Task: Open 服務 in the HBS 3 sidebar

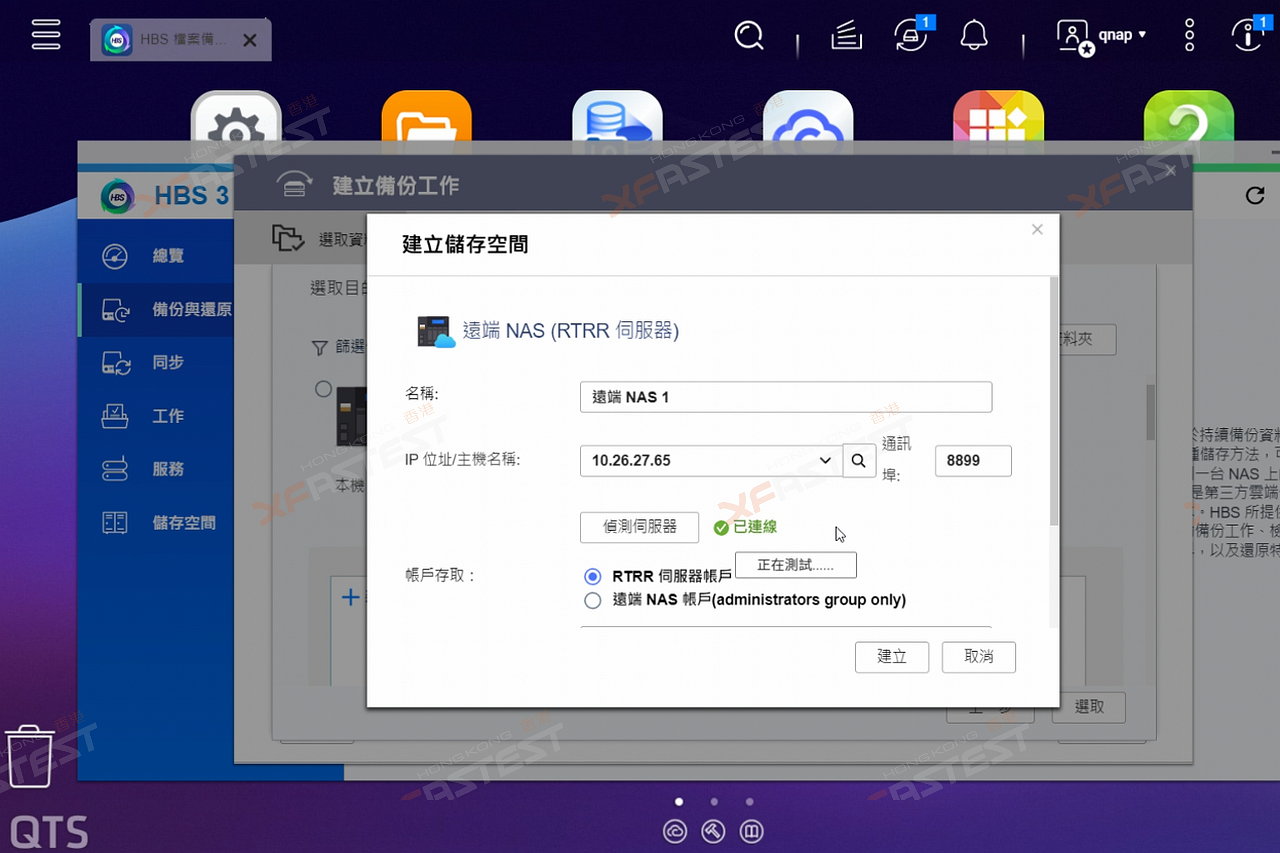Action: click(155, 469)
